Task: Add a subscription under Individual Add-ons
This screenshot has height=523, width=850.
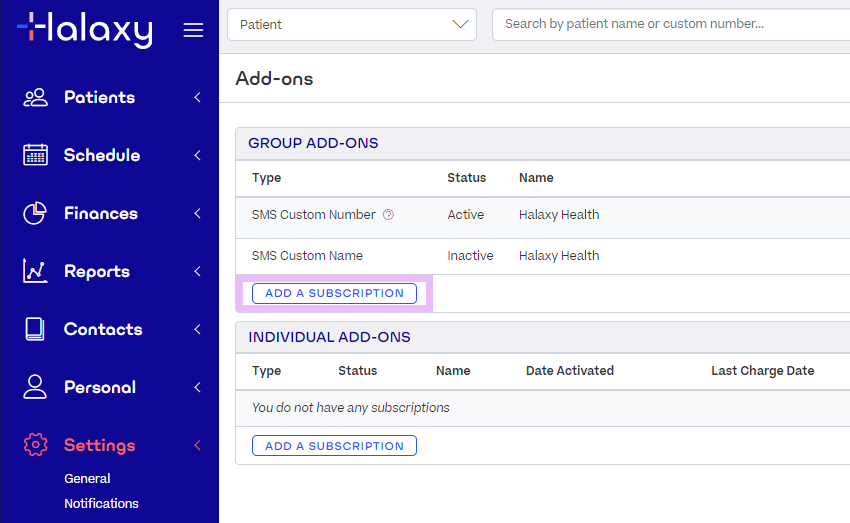Action: (x=334, y=446)
